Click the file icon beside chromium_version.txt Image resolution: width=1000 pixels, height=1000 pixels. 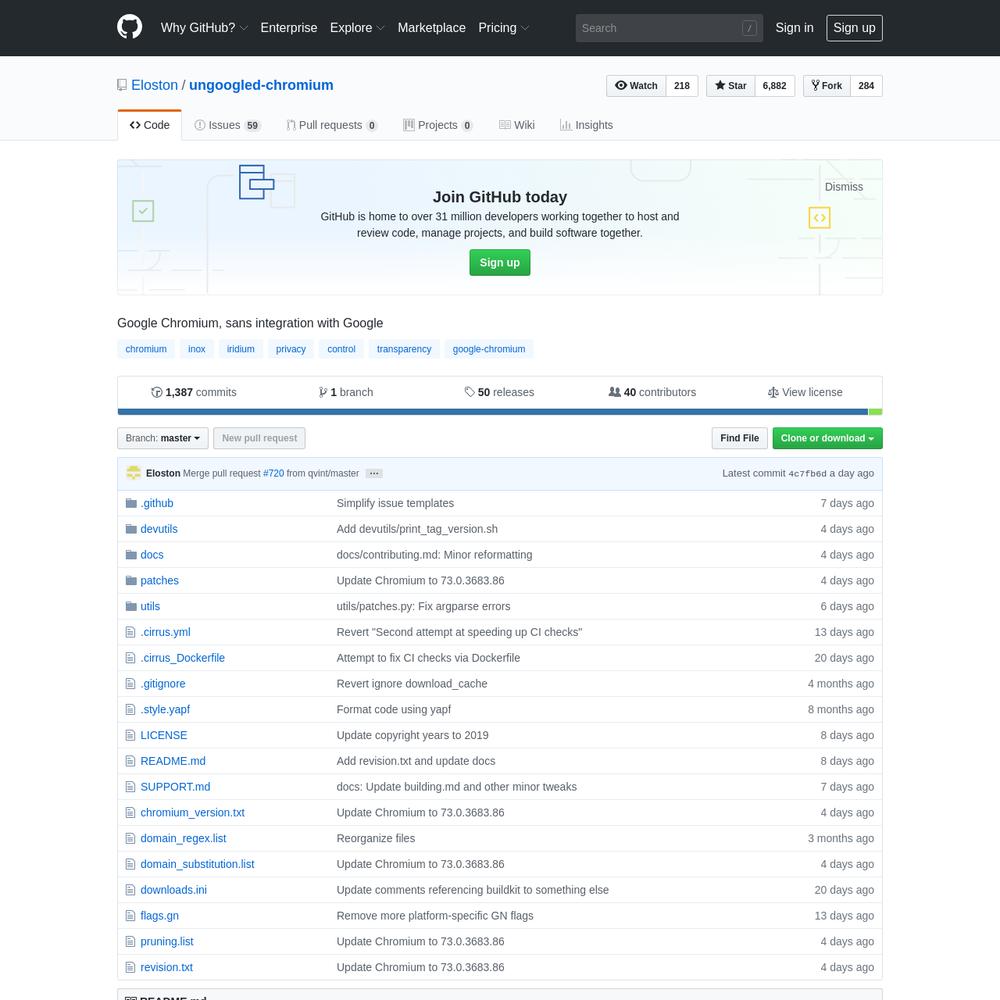130,812
